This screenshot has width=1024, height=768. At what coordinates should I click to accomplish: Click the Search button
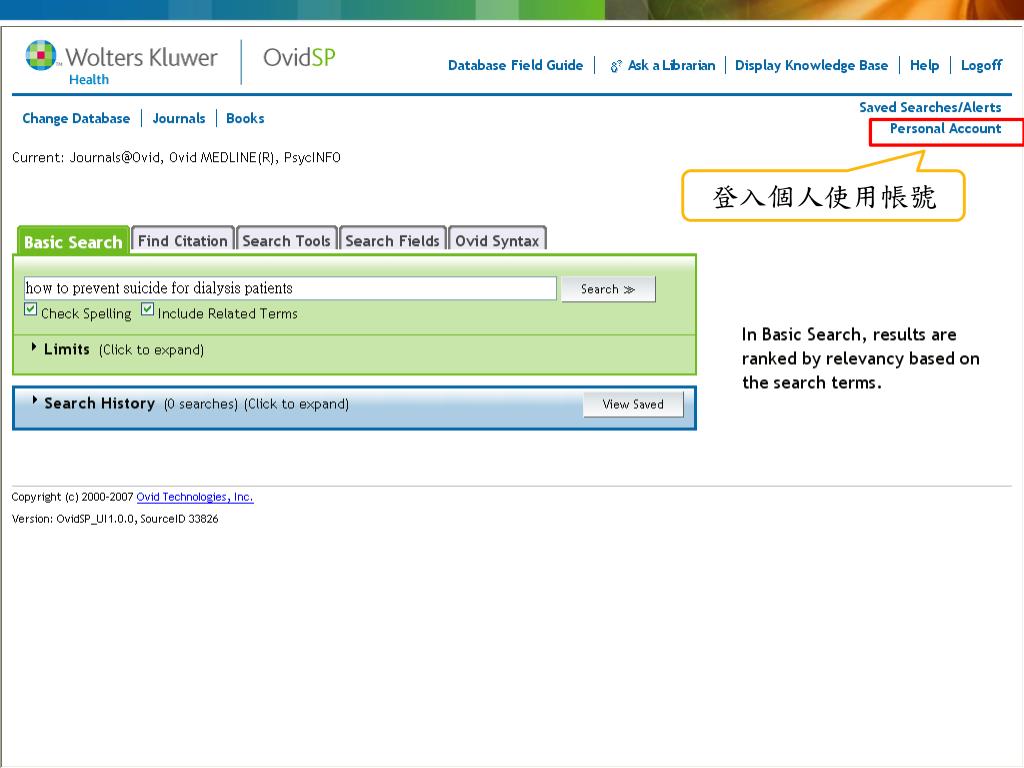point(608,289)
